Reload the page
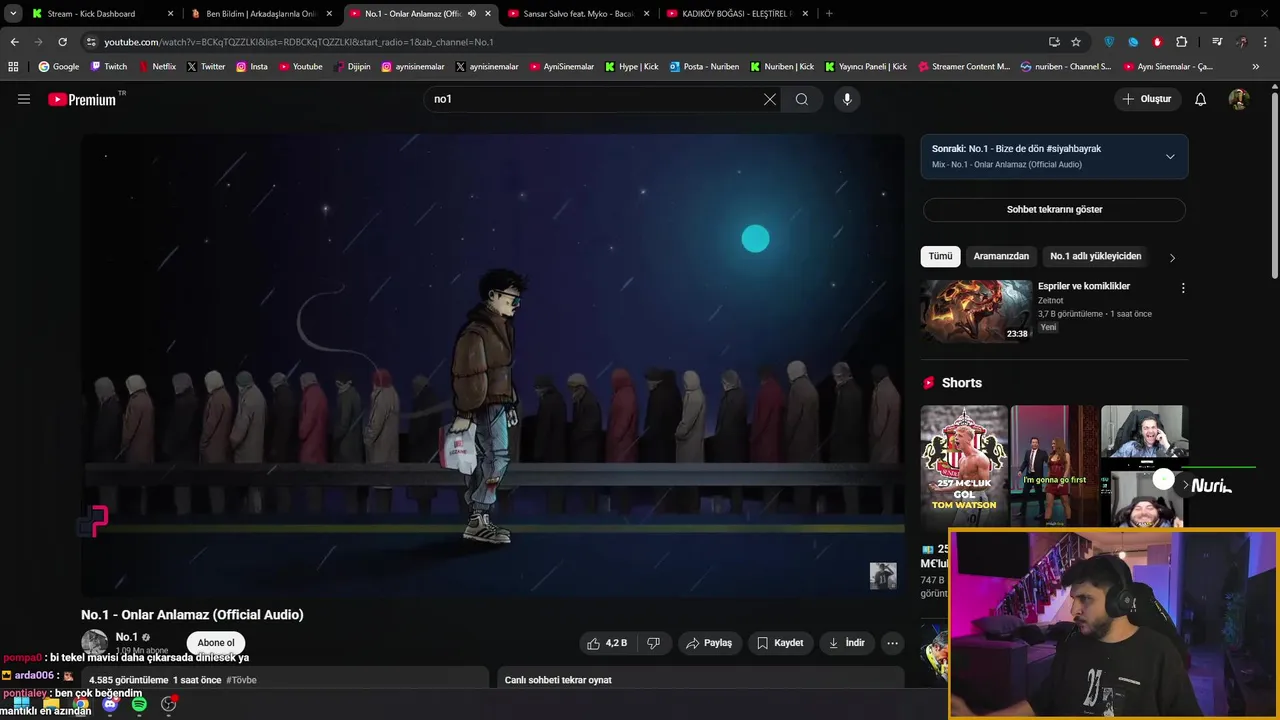Viewport: 1280px width, 720px height. (62, 42)
